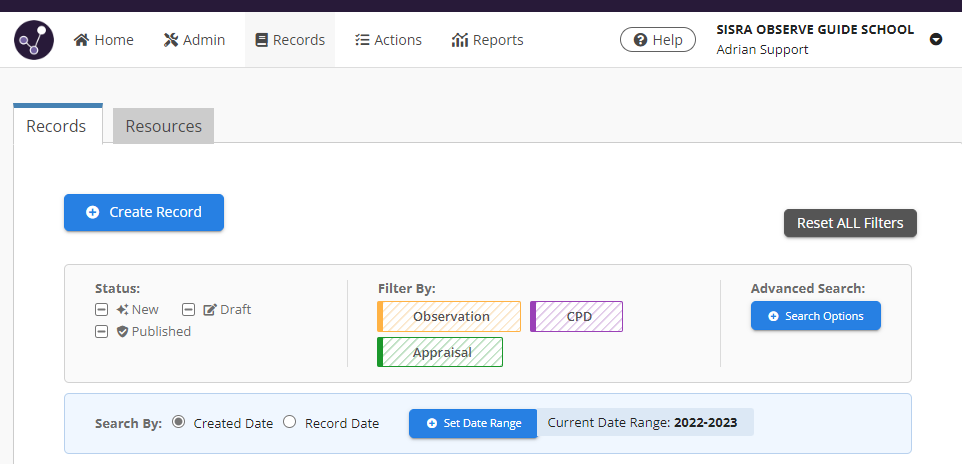962x464 pixels.
Task: Toggle the Draft status checkbox
Action: pyautogui.click(x=189, y=310)
